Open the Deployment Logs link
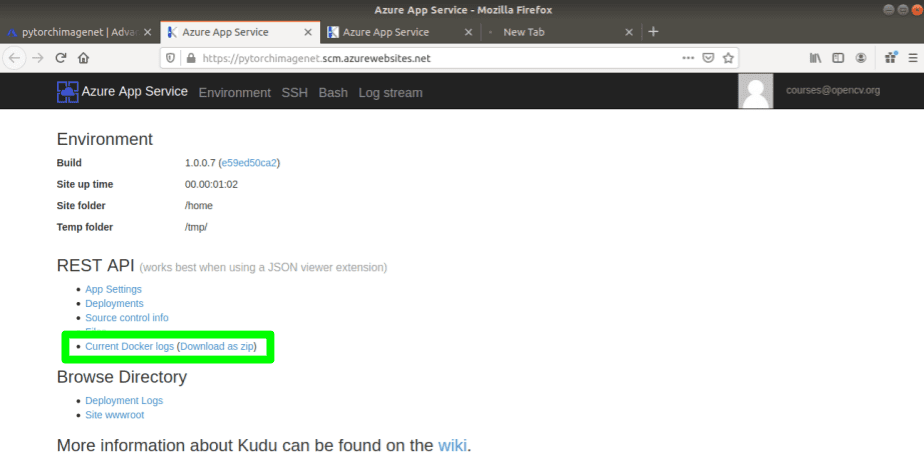 [124, 401]
